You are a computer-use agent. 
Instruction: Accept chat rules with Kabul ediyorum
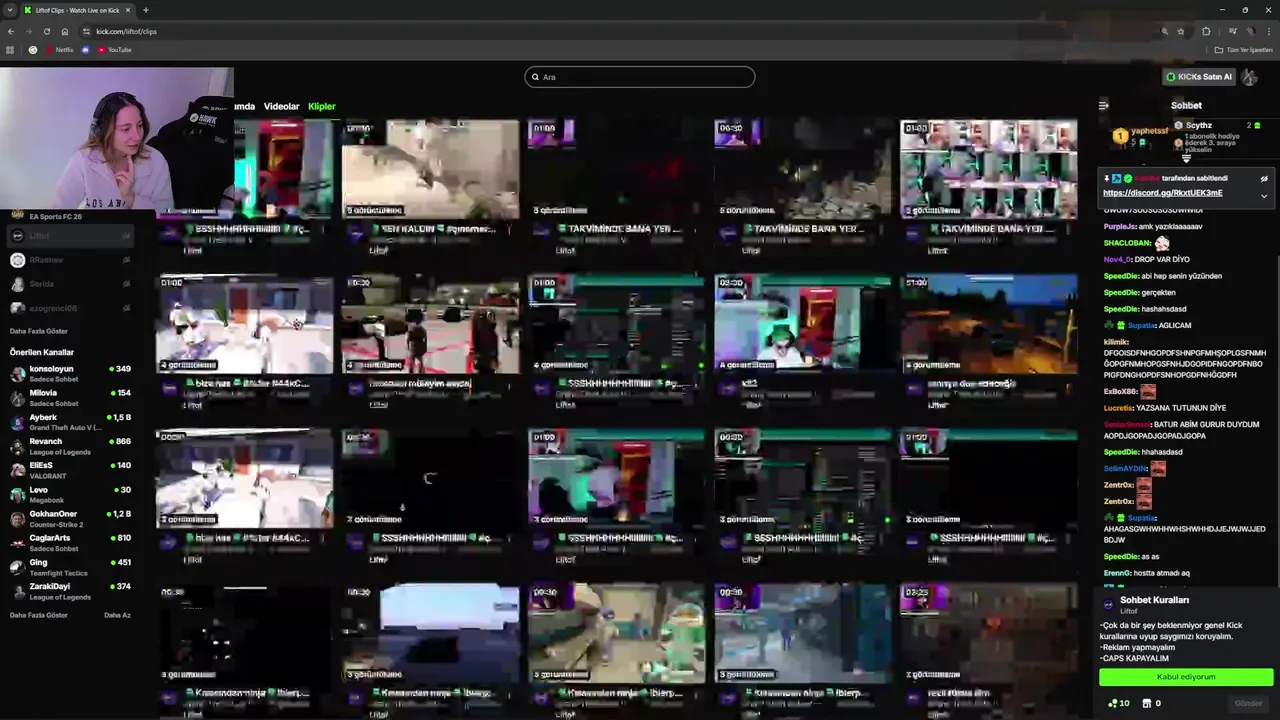(x=1186, y=677)
